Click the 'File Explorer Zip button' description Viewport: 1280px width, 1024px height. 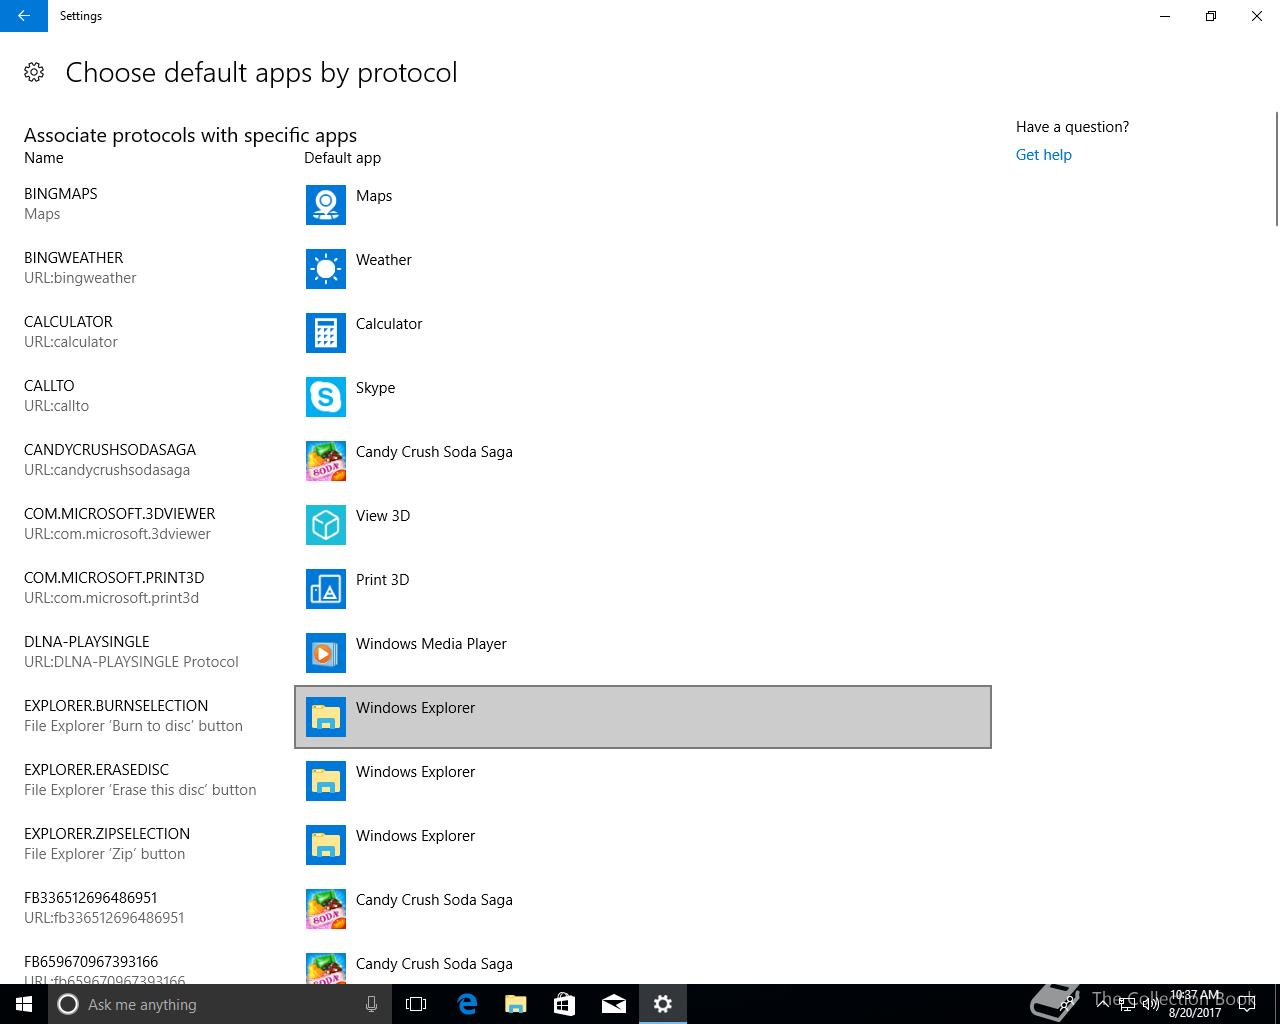point(105,854)
